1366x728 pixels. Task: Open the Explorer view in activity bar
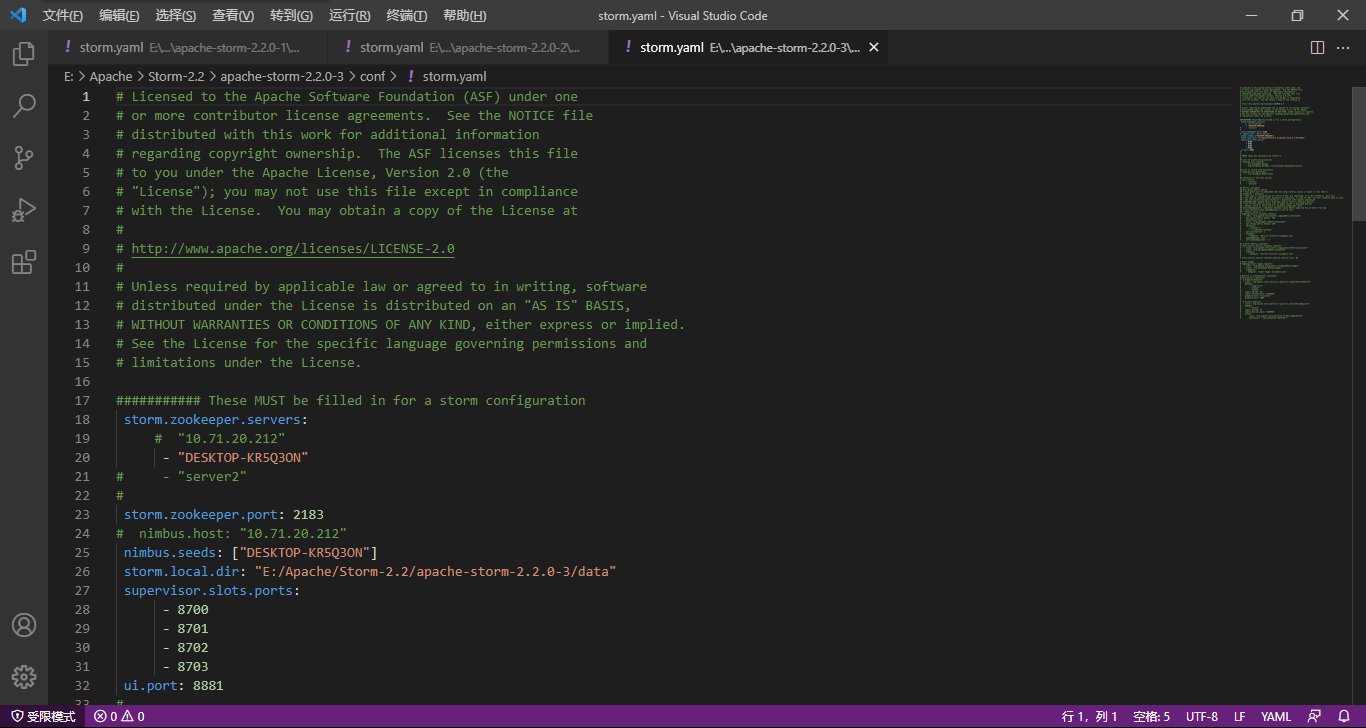[24, 54]
